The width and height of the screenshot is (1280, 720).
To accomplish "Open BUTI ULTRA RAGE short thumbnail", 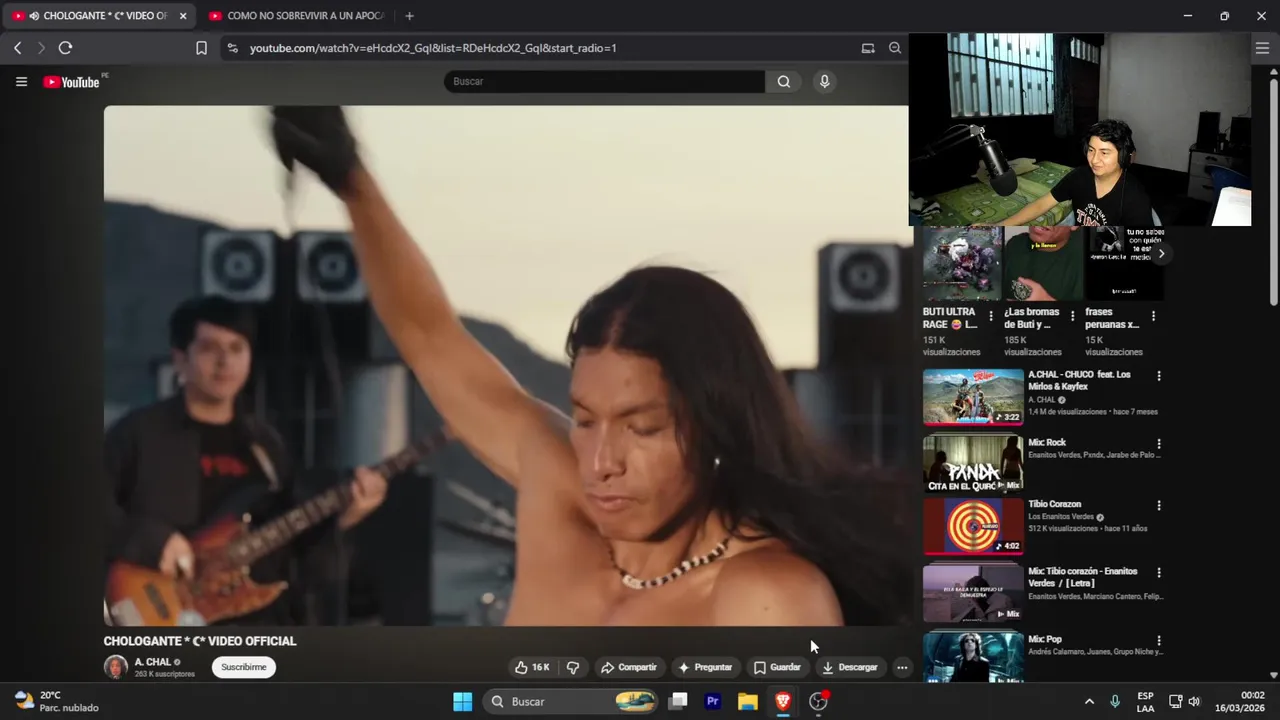I will [x=961, y=263].
